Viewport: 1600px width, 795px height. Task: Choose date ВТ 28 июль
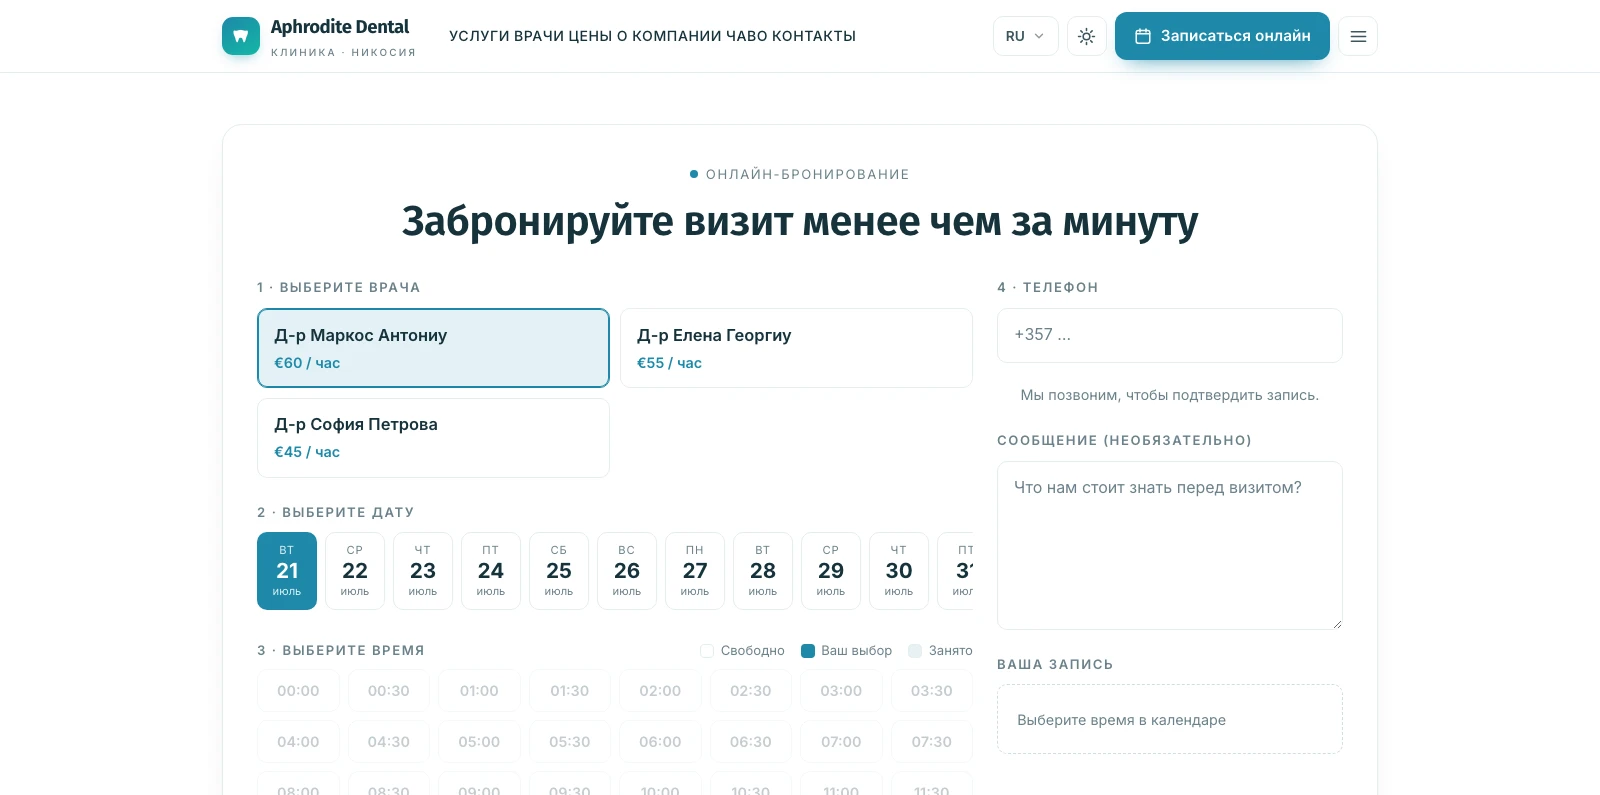tap(763, 571)
